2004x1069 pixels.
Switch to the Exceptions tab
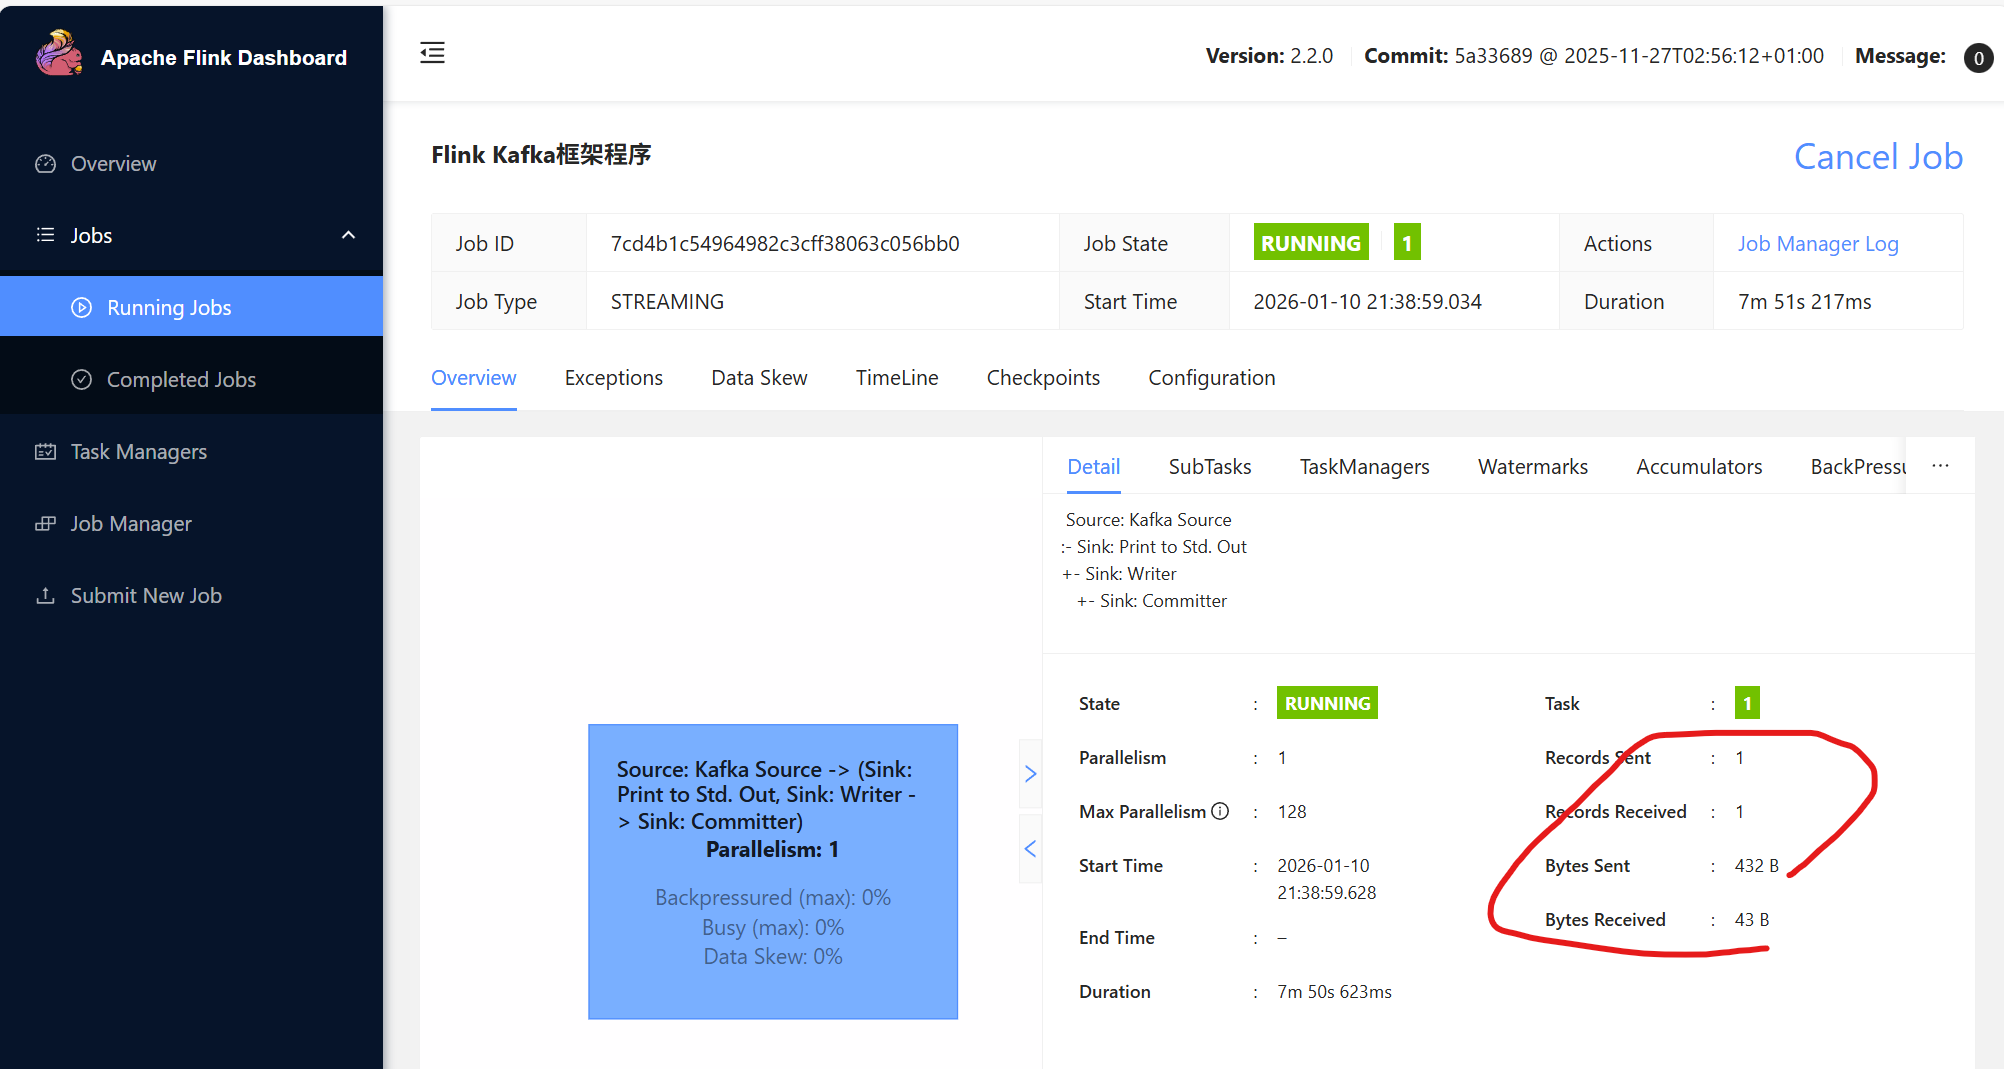click(x=613, y=378)
